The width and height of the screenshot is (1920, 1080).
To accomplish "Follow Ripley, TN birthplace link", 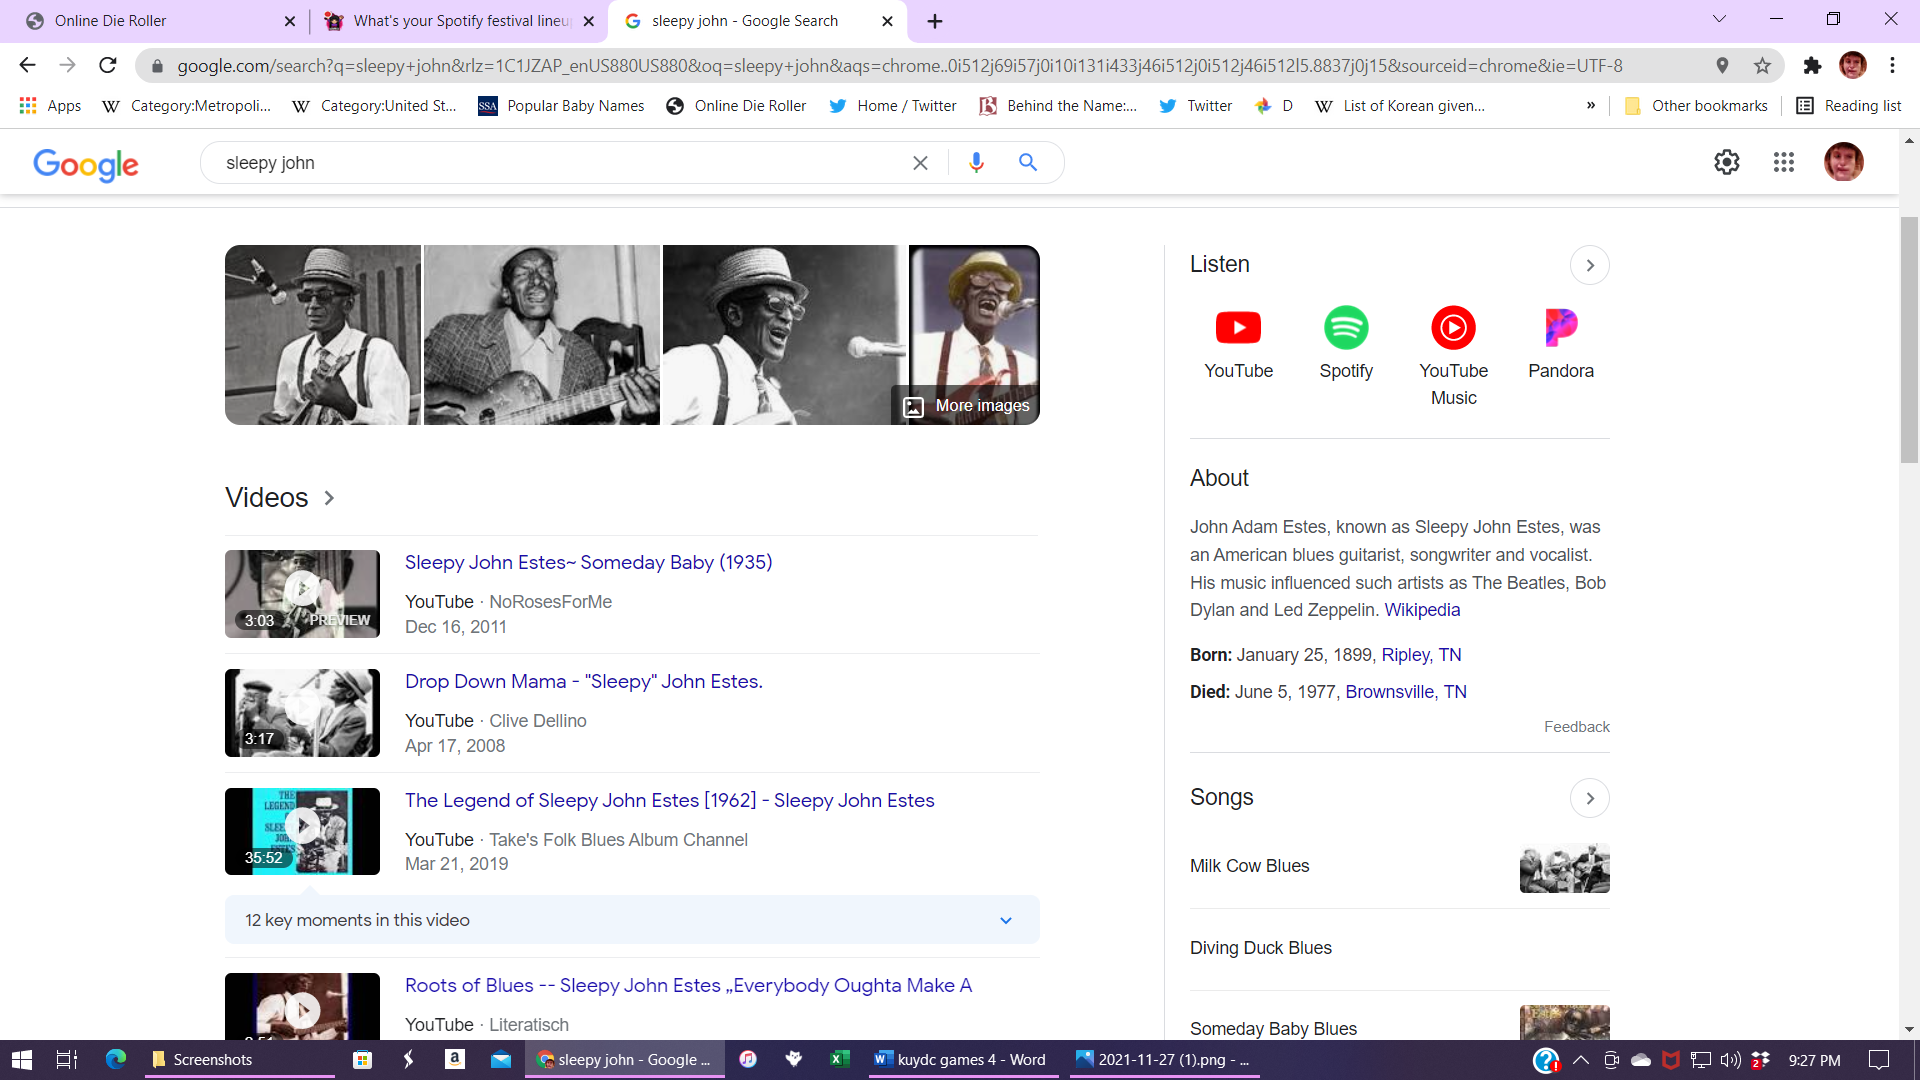I will pos(1421,655).
